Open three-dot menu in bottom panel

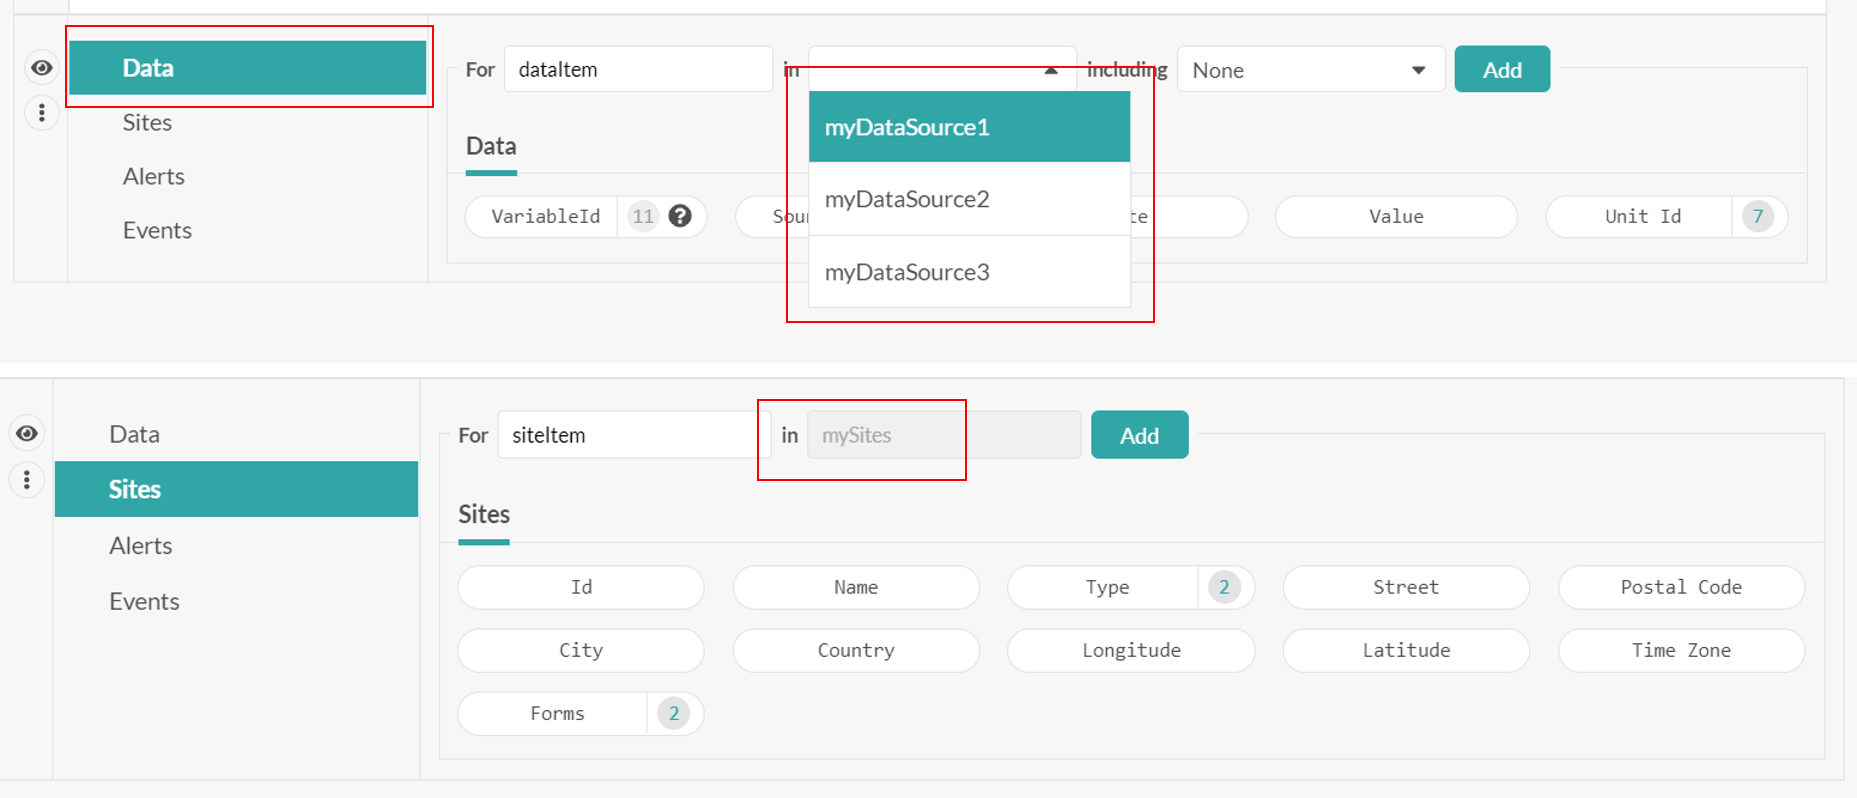[x=27, y=480]
